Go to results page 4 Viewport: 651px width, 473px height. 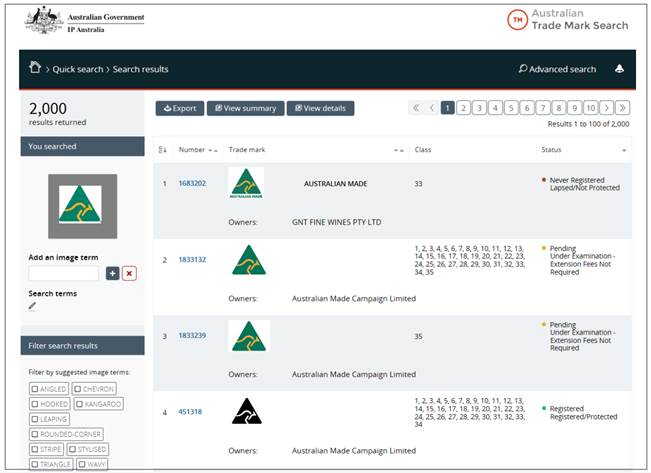click(x=495, y=108)
